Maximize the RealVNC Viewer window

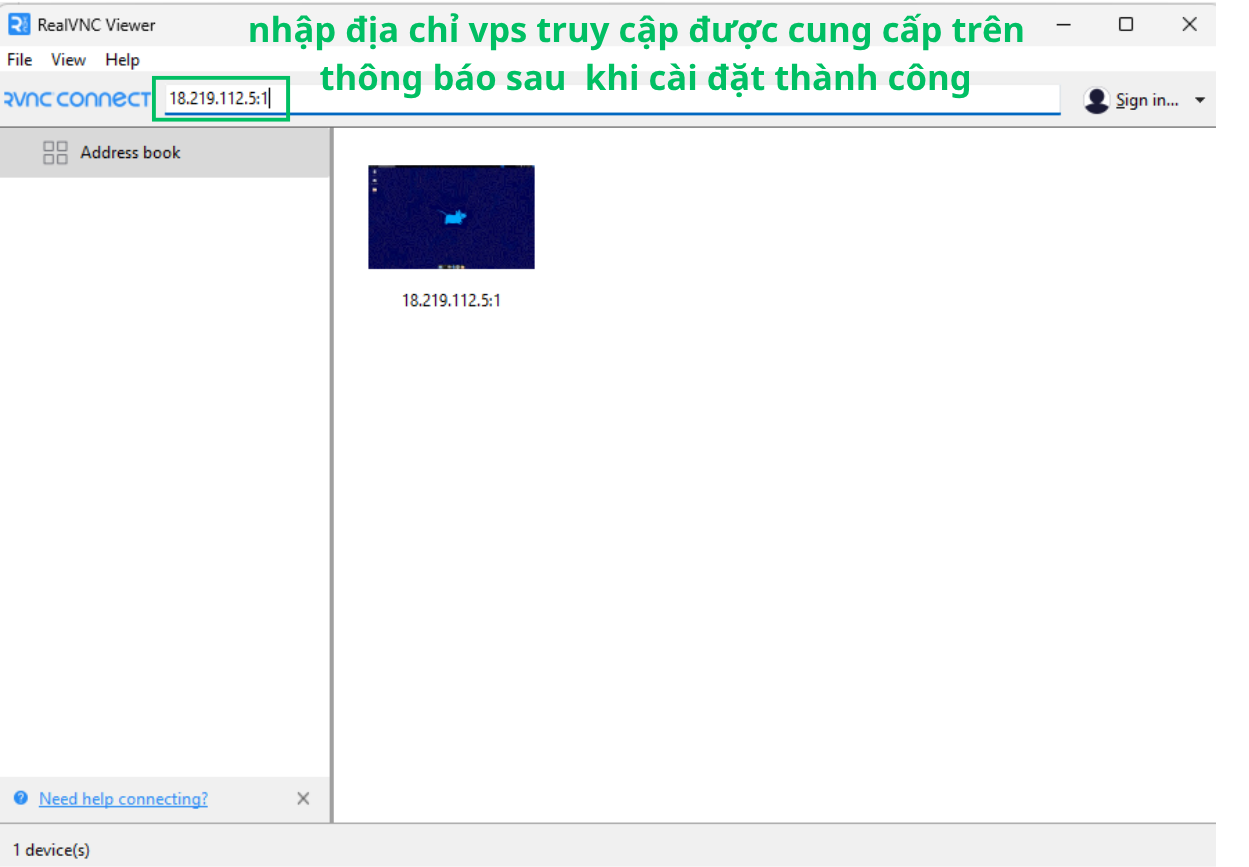[x=1126, y=25]
